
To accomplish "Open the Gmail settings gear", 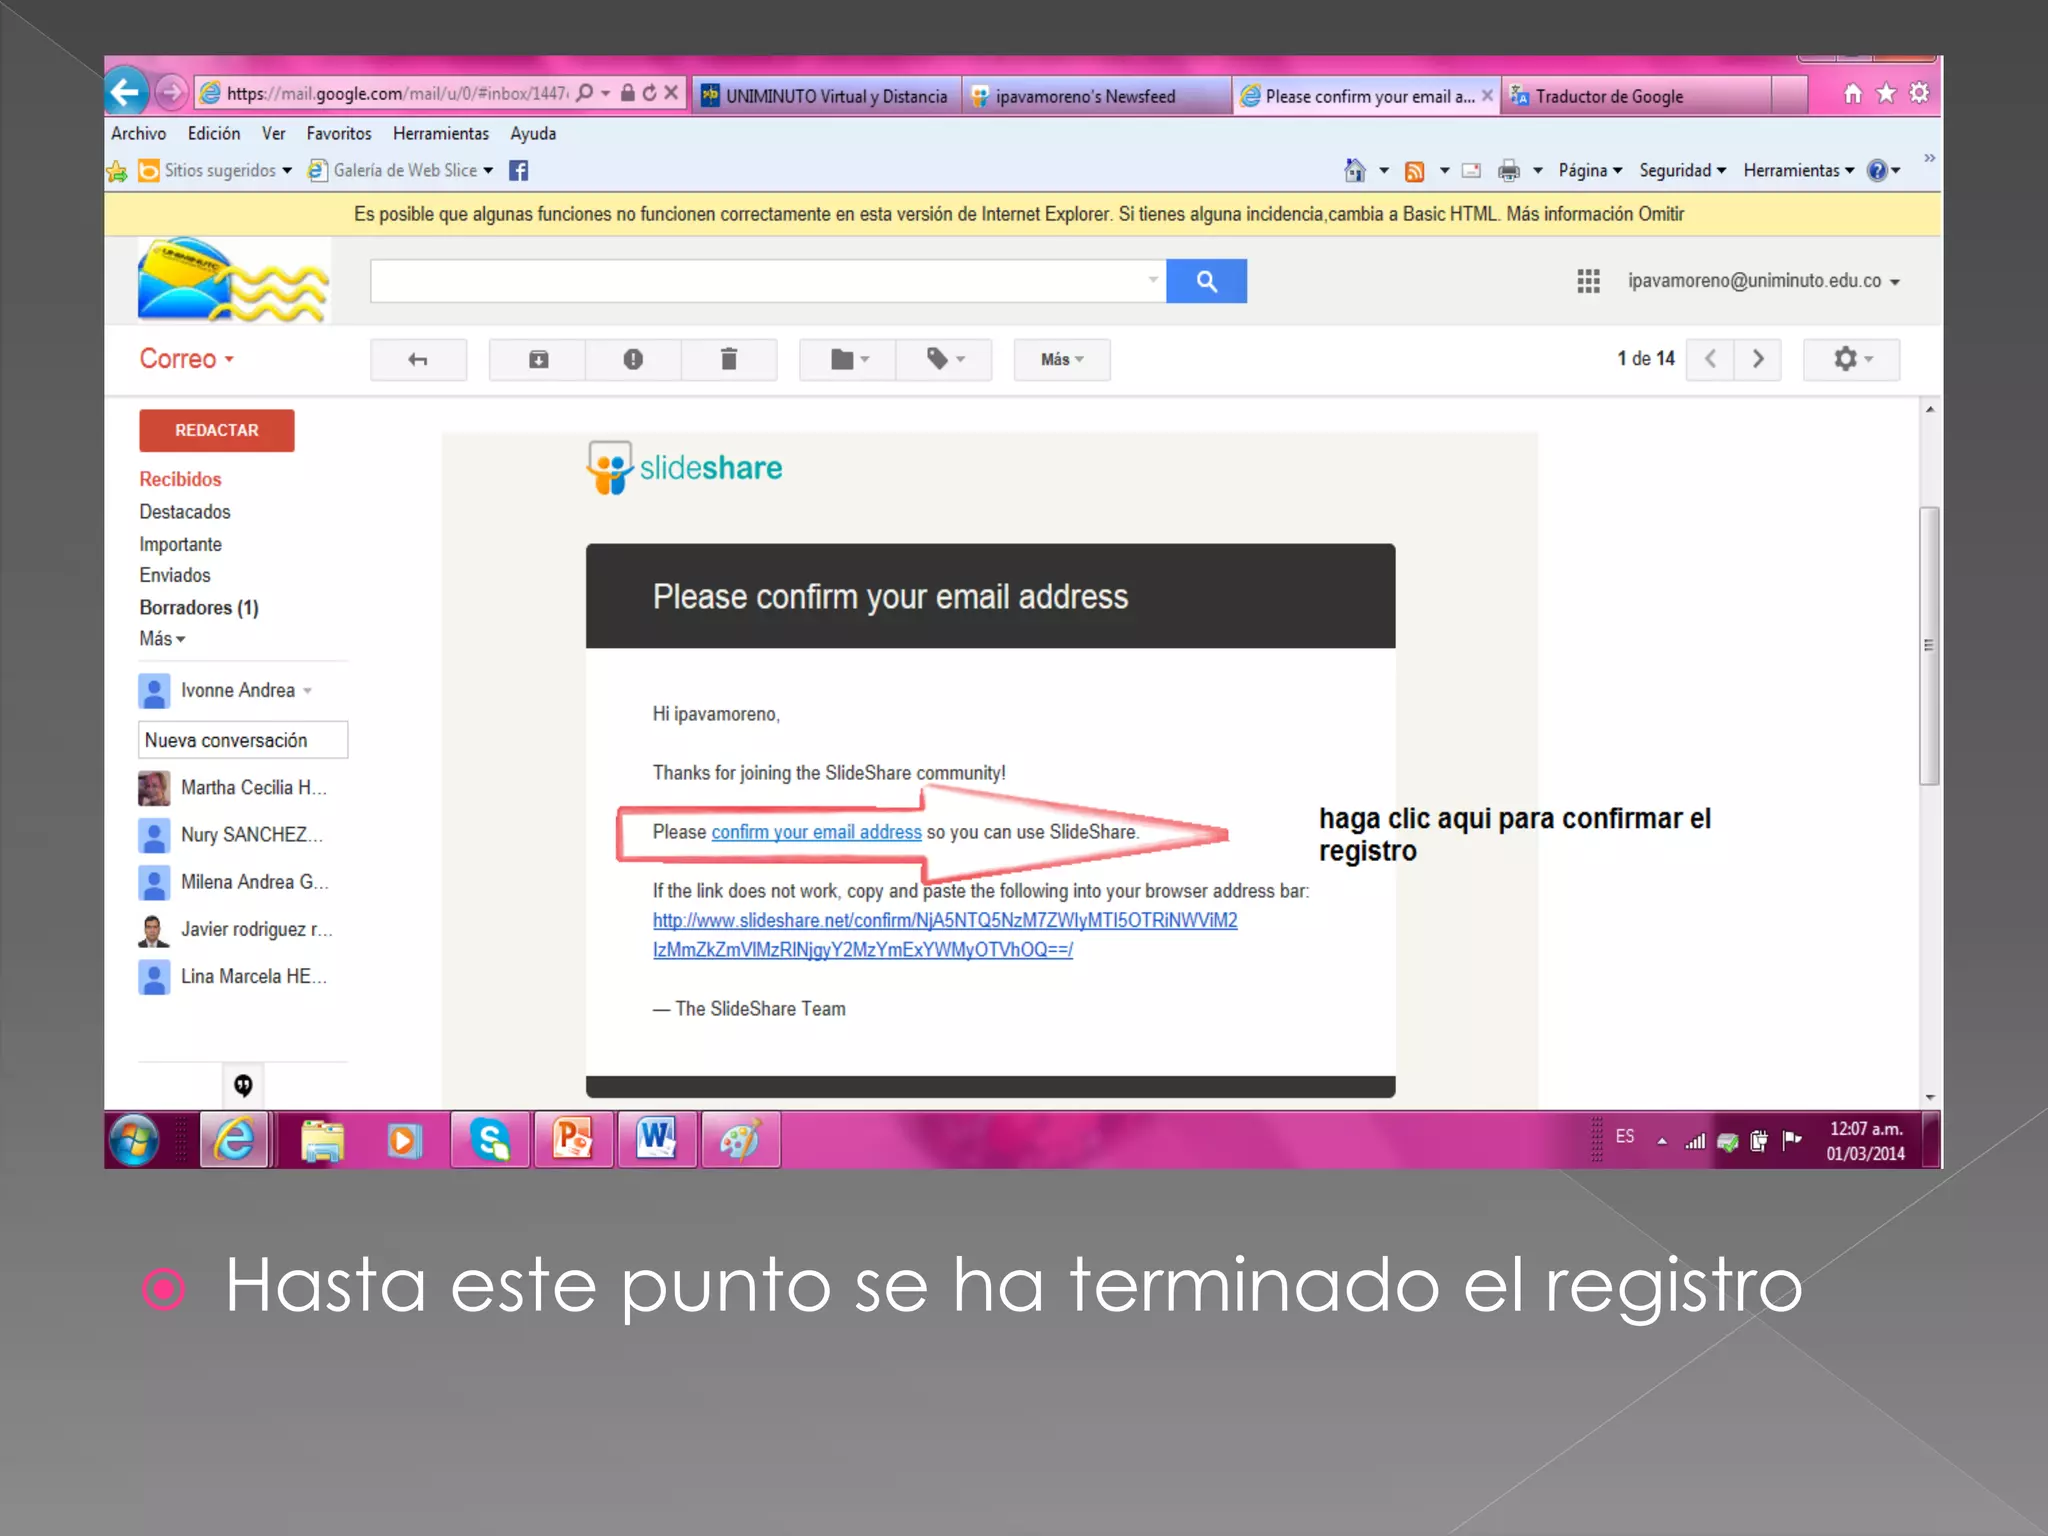I will tap(1851, 359).
